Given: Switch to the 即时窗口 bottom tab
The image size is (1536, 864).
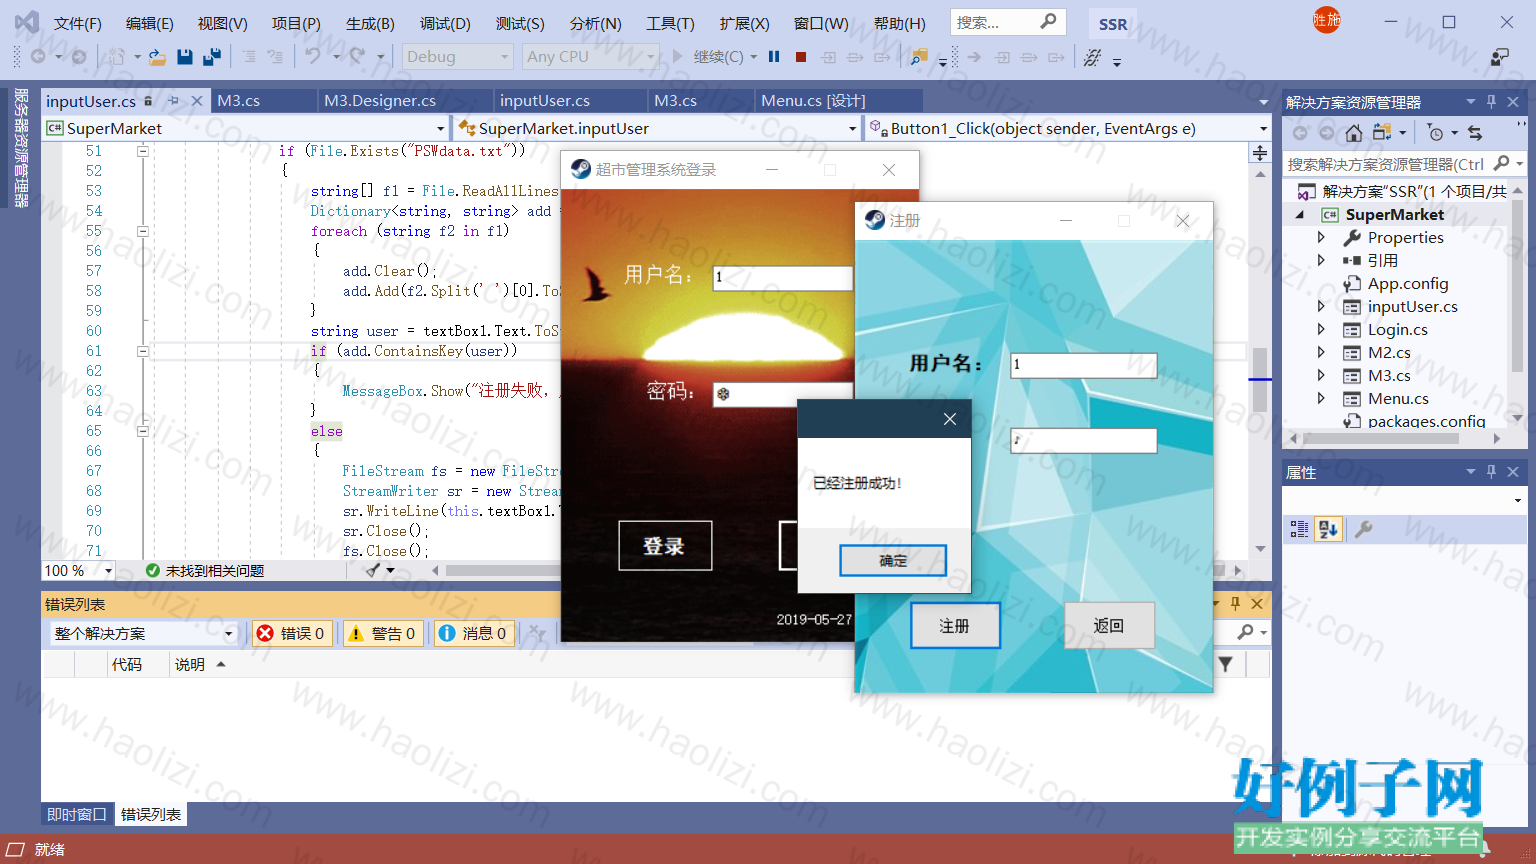Looking at the screenshot, I should pos(77,815).
